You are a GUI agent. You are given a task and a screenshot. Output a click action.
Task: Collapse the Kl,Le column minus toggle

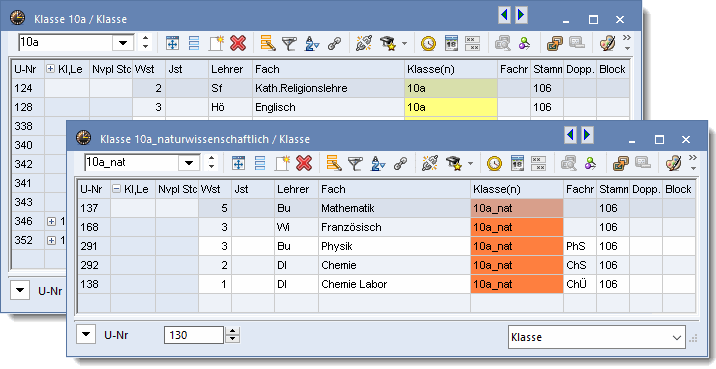pos(116,189)
